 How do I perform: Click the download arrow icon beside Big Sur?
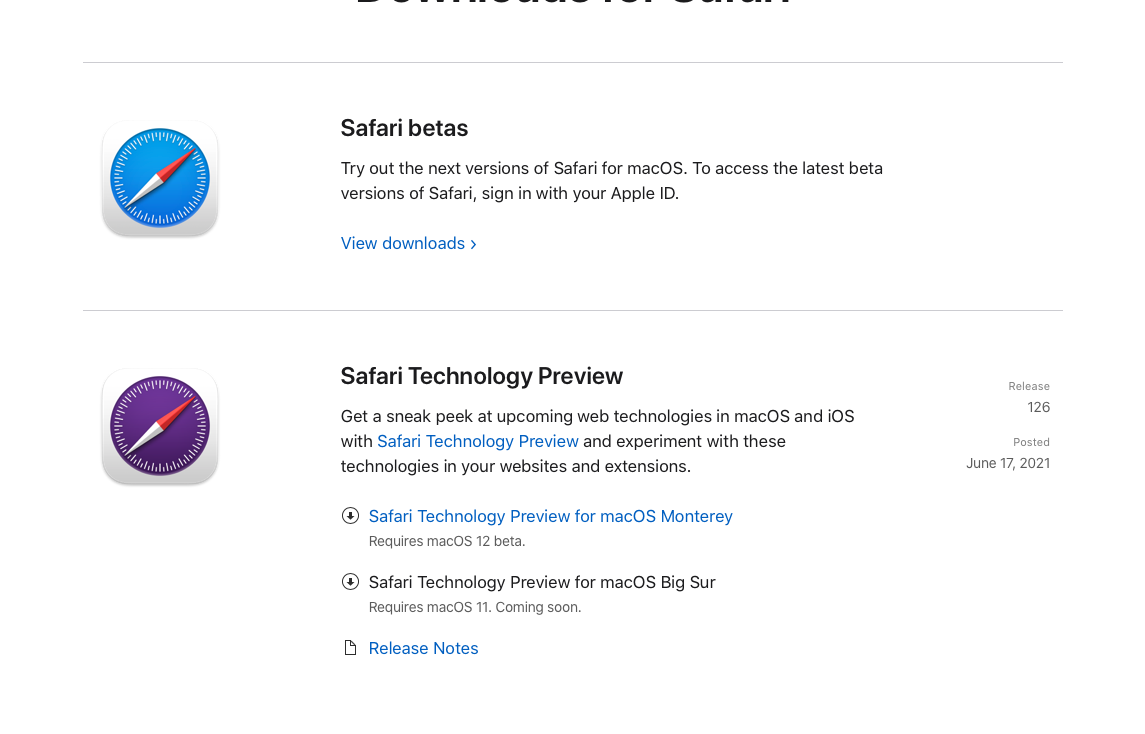pyautogui.click(x=350, y=582)
